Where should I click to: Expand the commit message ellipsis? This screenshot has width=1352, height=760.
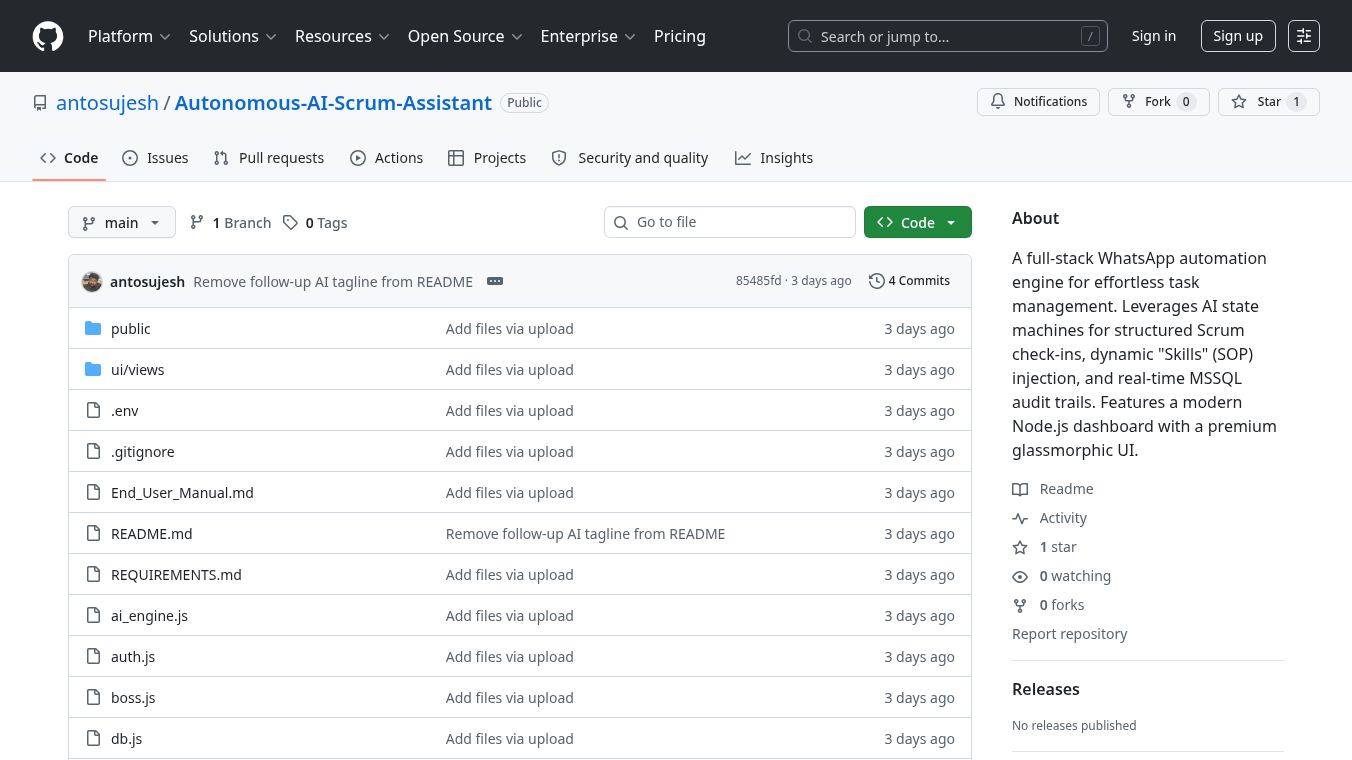[495, 281]
